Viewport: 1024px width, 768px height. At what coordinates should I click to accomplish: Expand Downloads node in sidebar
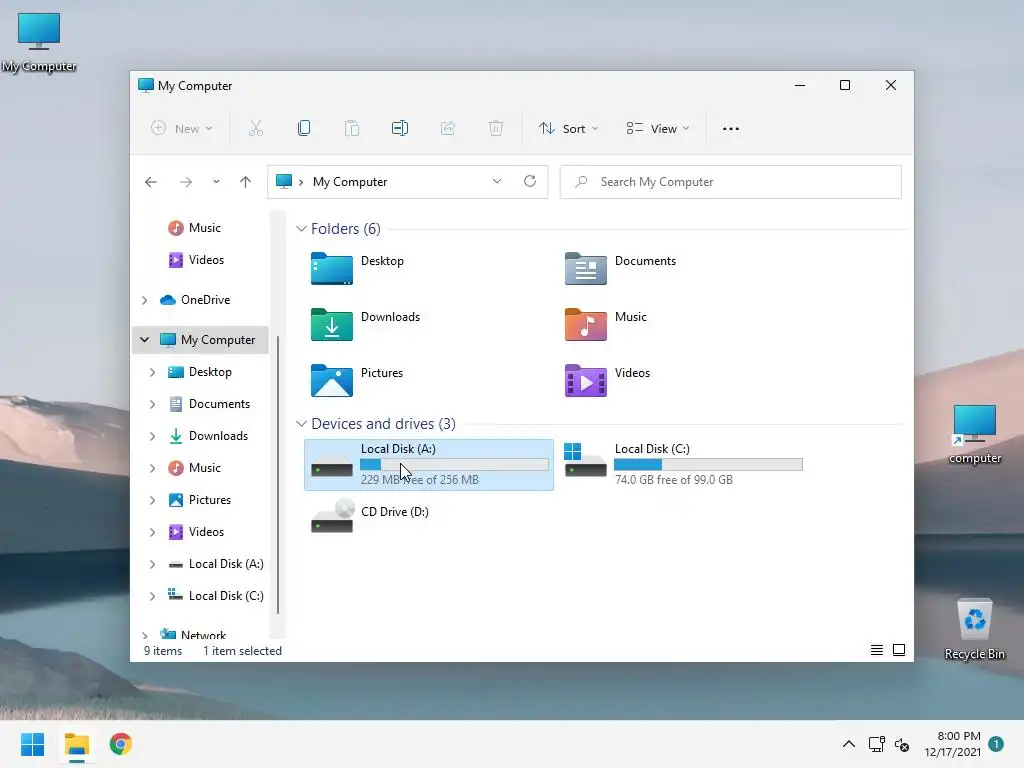click(x=153, y=436)
